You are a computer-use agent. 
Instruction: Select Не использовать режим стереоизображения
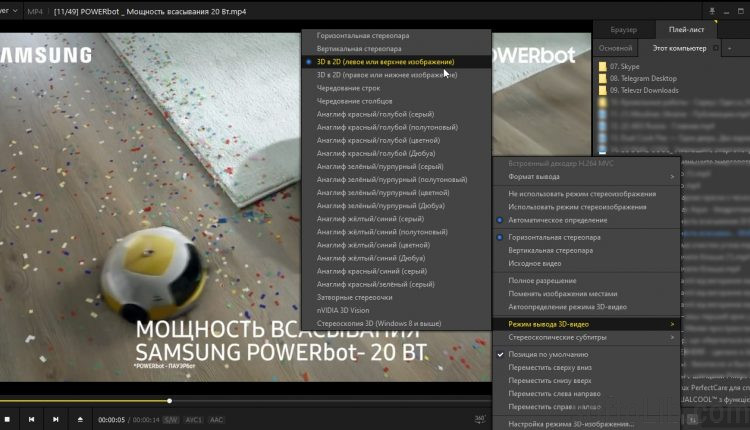pyautogui.click(x=586, y=194)
